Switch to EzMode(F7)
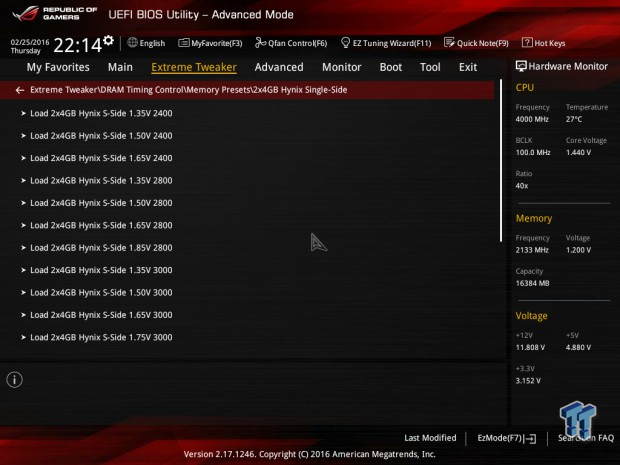Screen dimensions: 620x465 [x=507, y=438]
